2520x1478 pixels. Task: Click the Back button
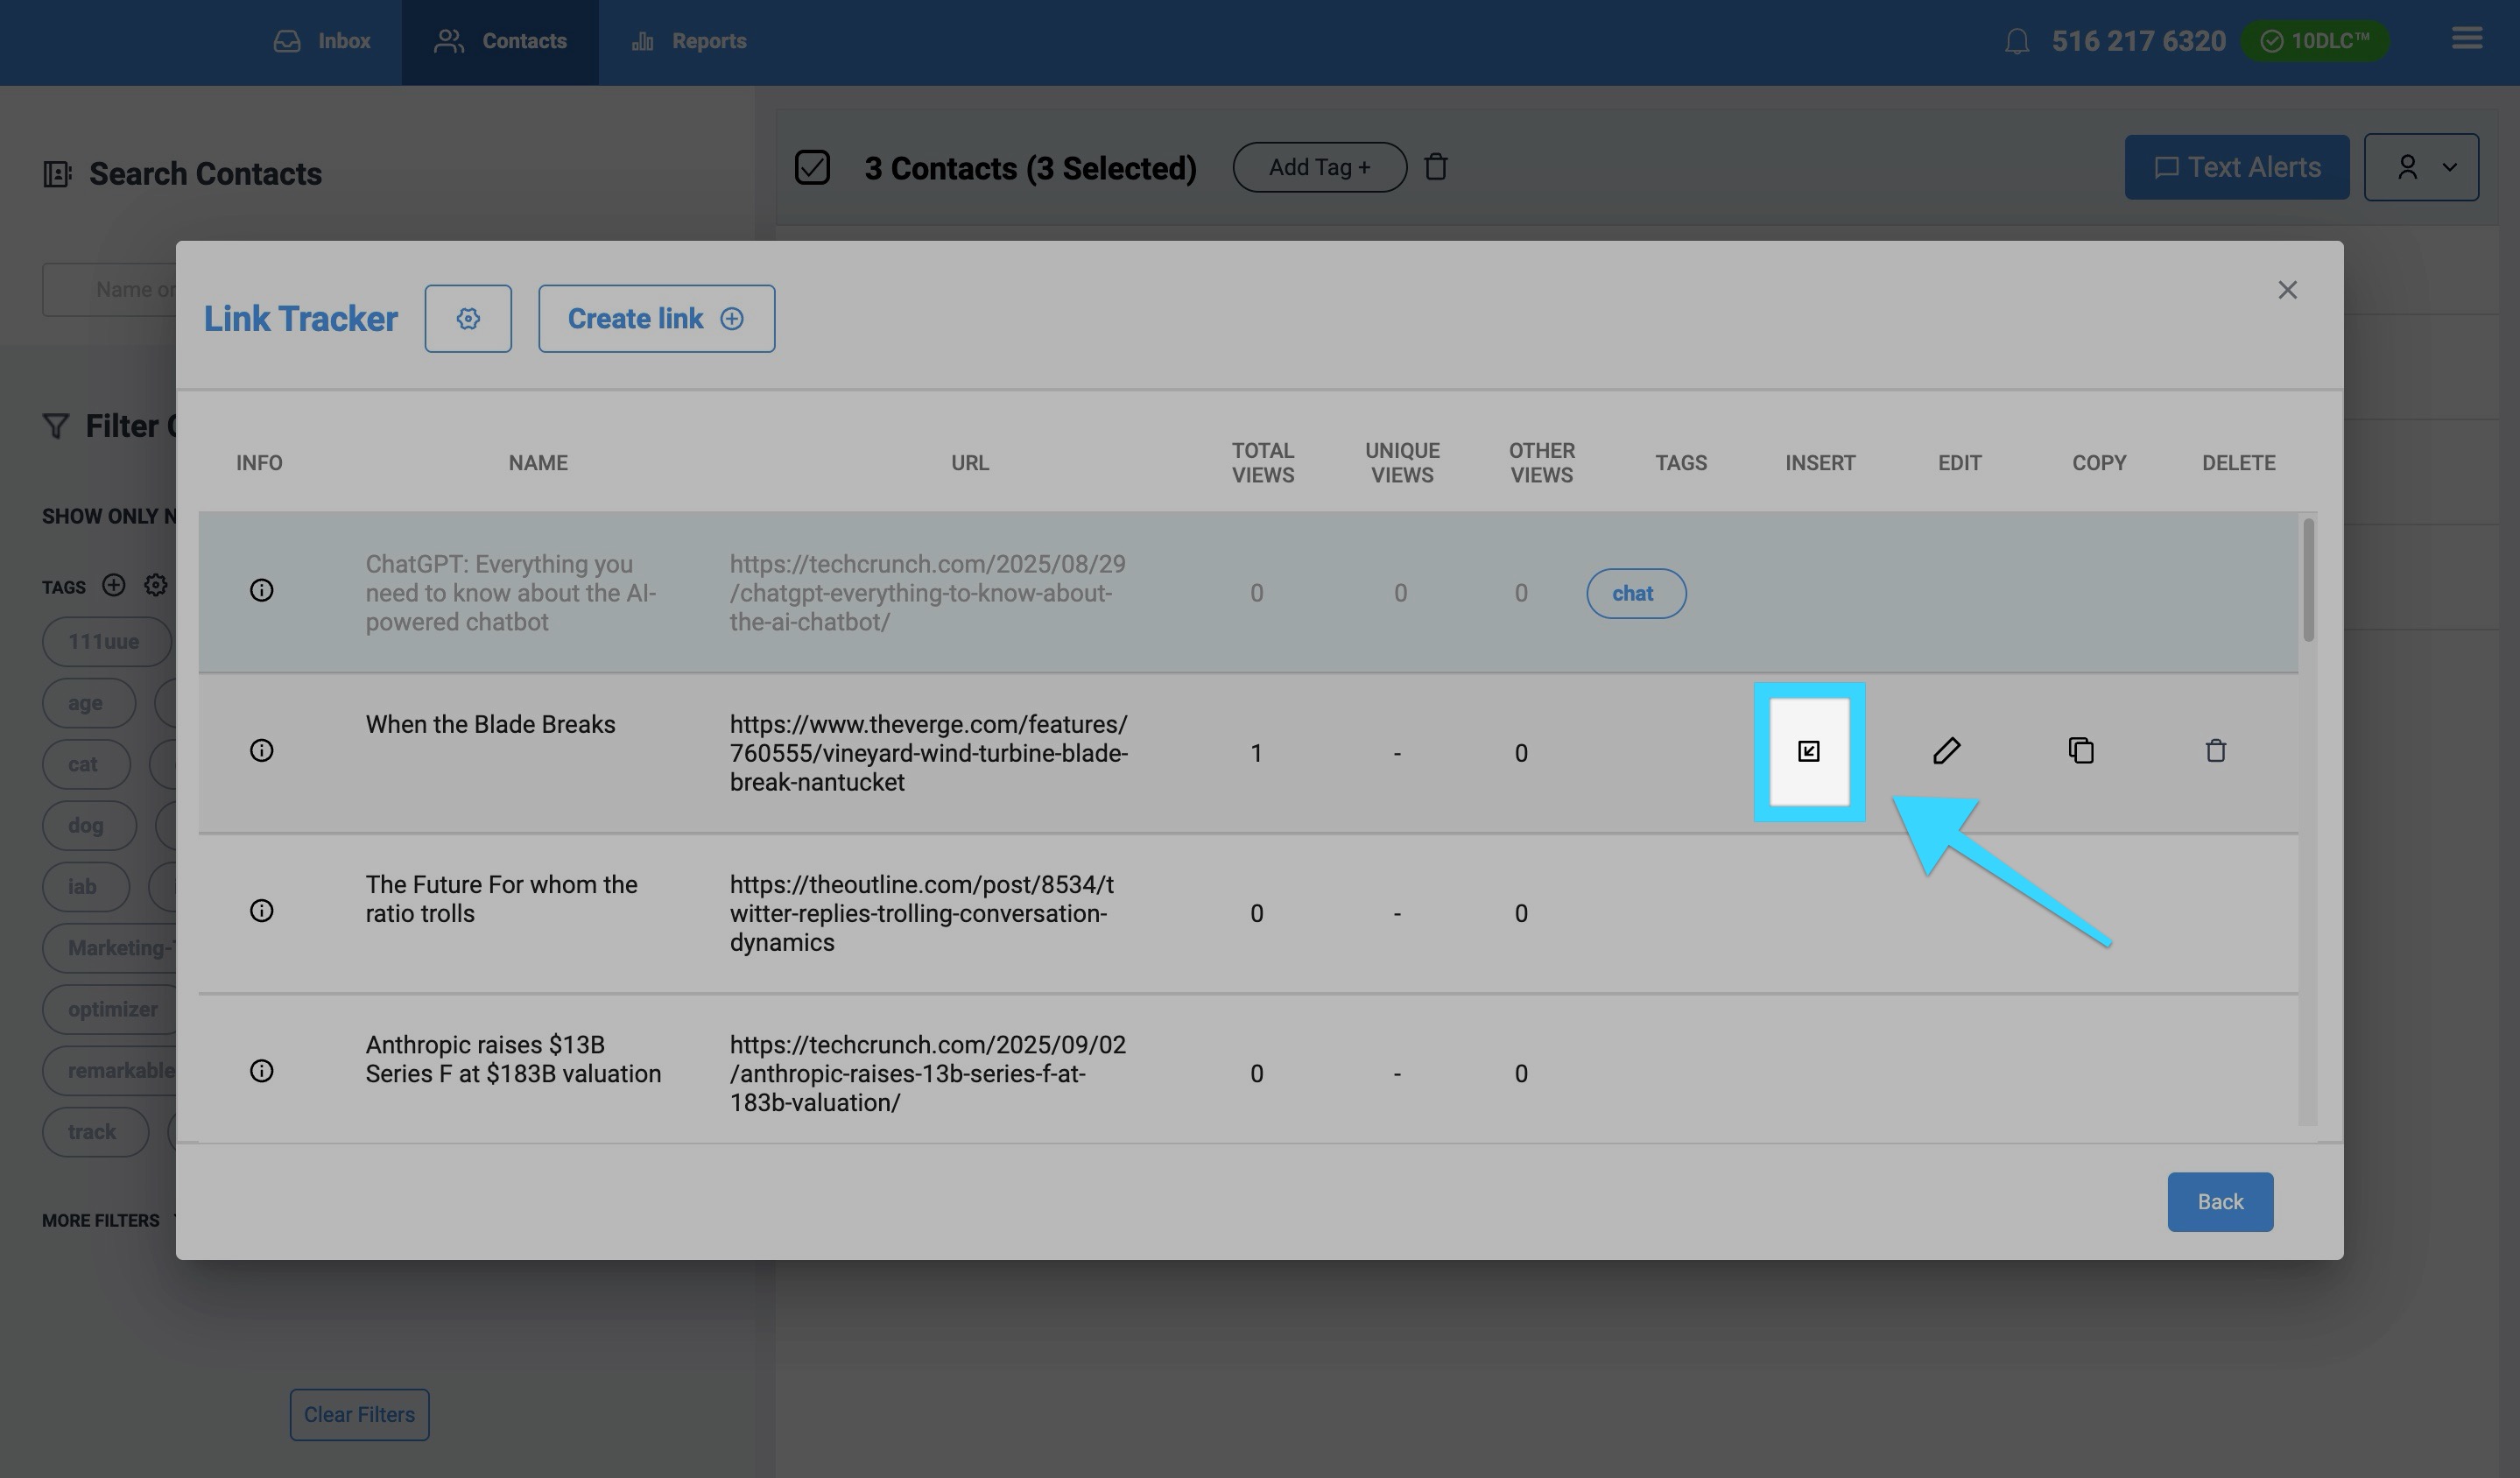2220,1202
